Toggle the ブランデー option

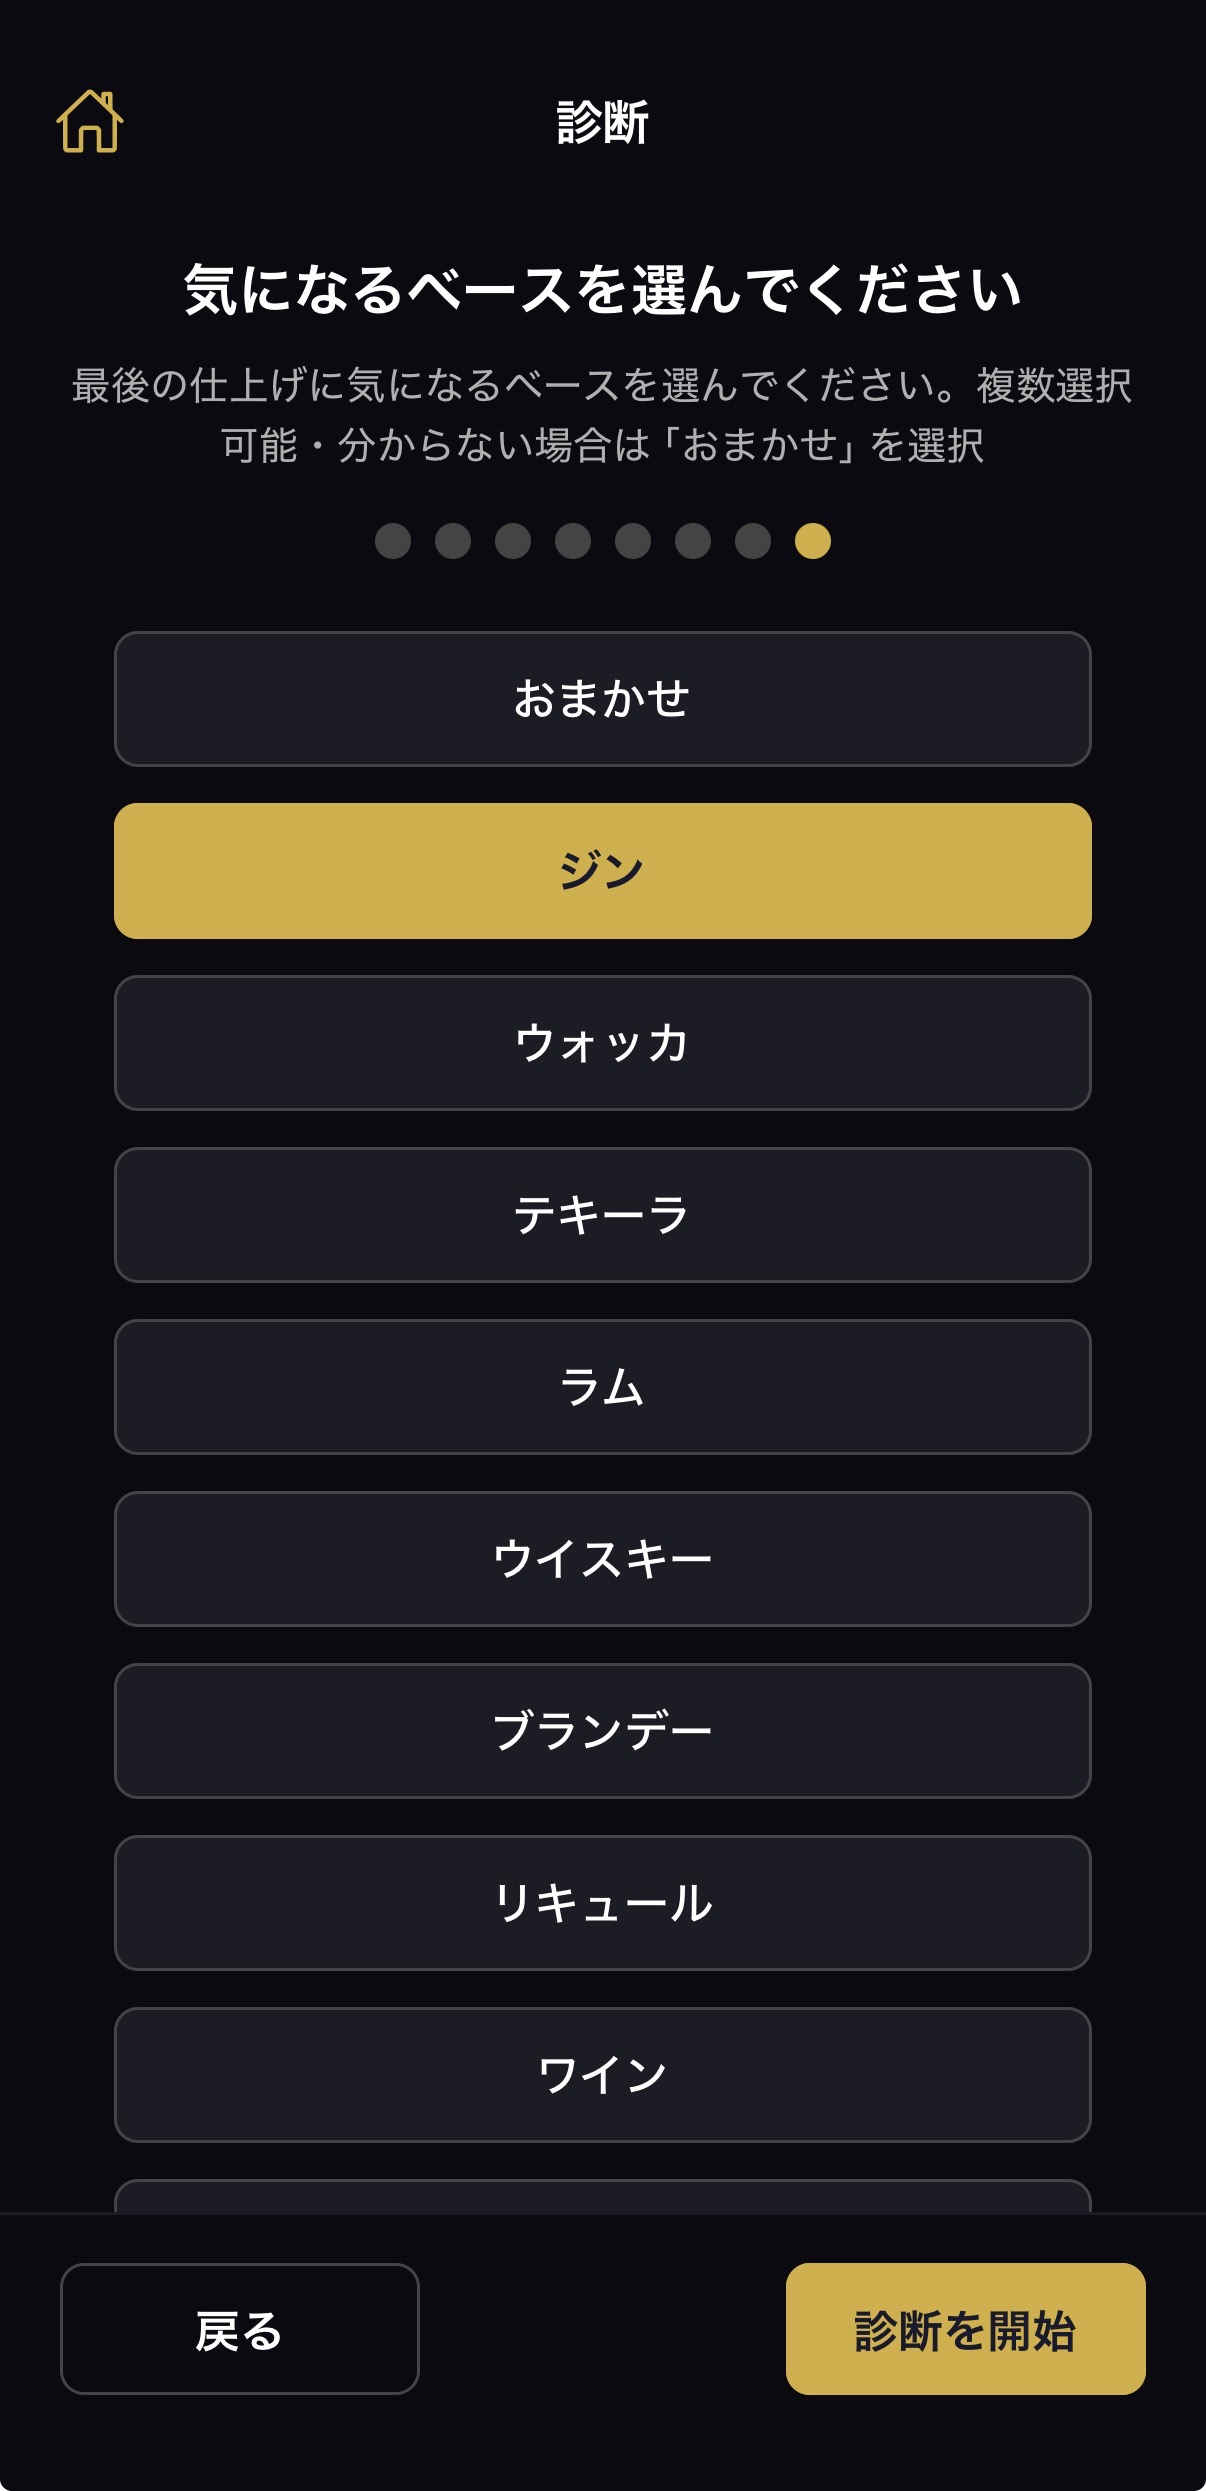pos(602,1731)
